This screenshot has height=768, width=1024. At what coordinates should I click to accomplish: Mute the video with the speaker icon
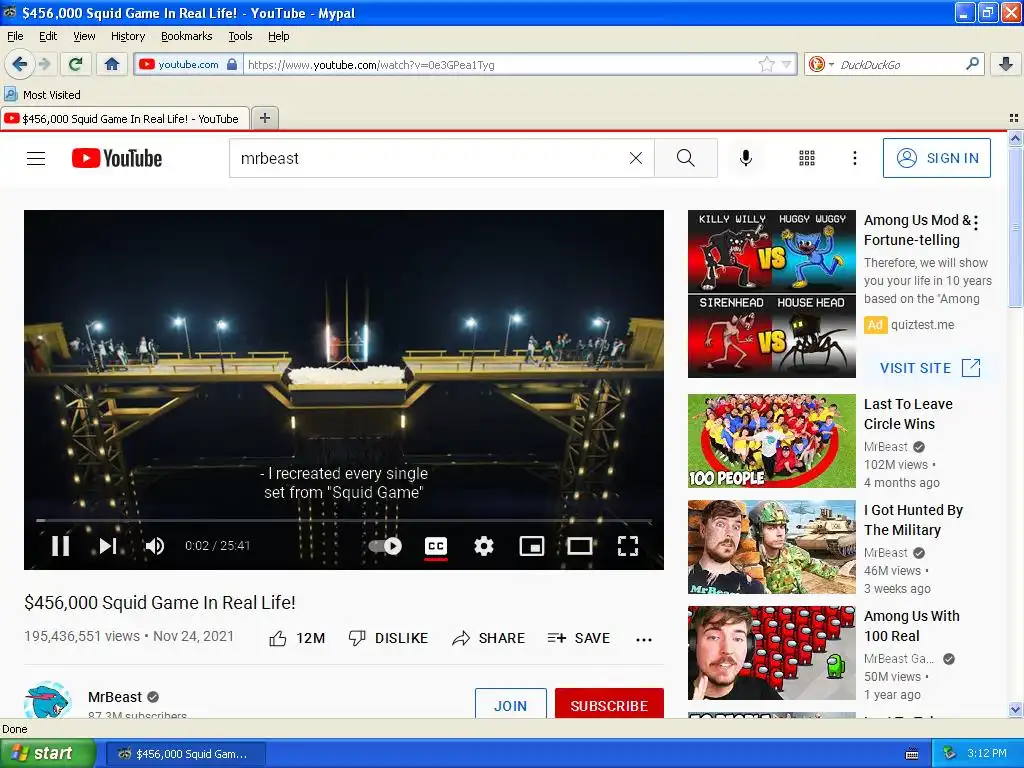click(x=155, y=546)
